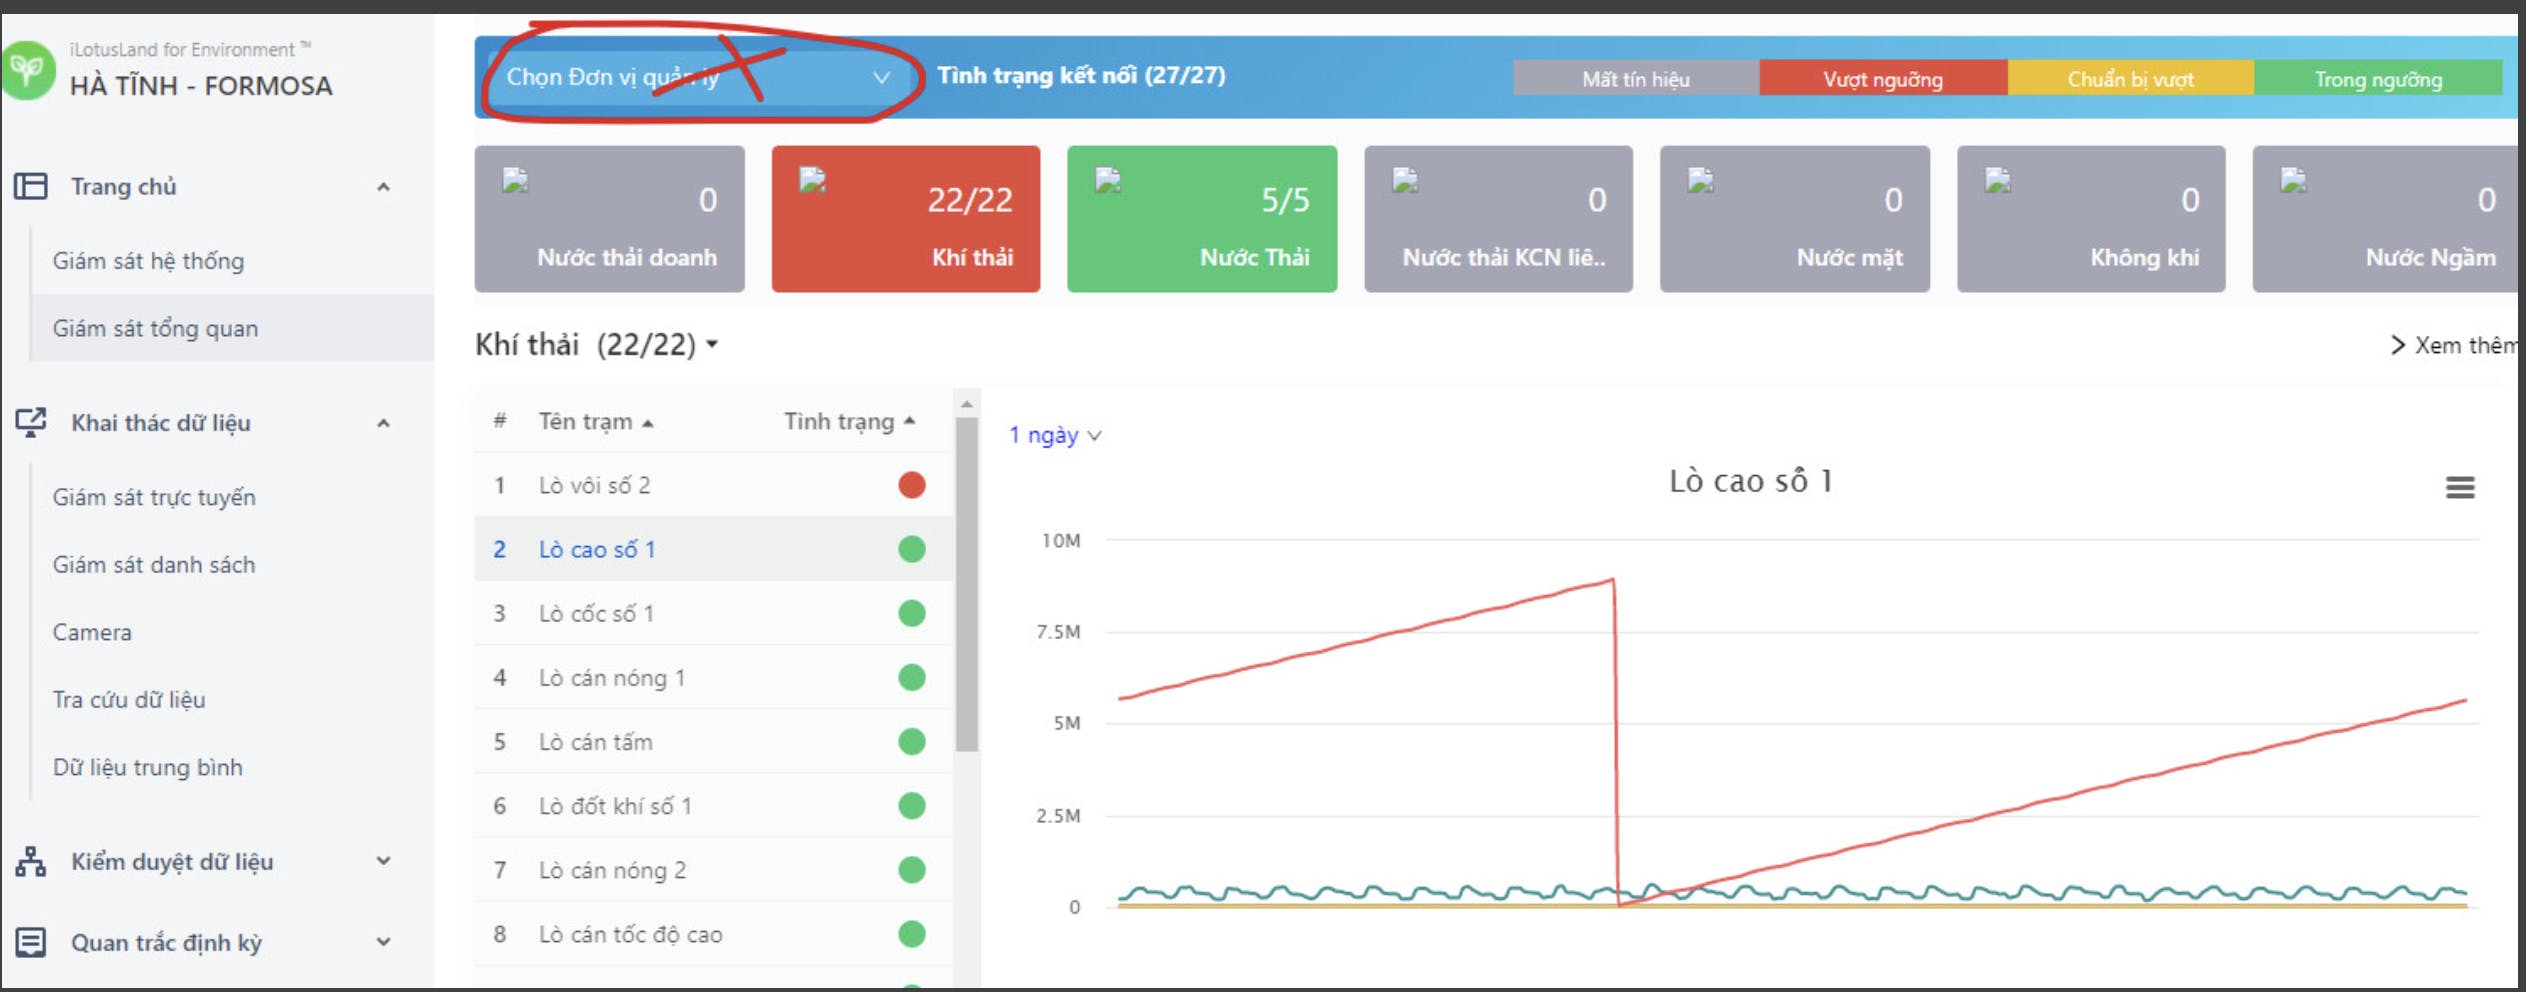Click the image icon on Nước Thải green card
Image resolution: width=2526 pixels, height=992 pixels.
[1108, 180]
